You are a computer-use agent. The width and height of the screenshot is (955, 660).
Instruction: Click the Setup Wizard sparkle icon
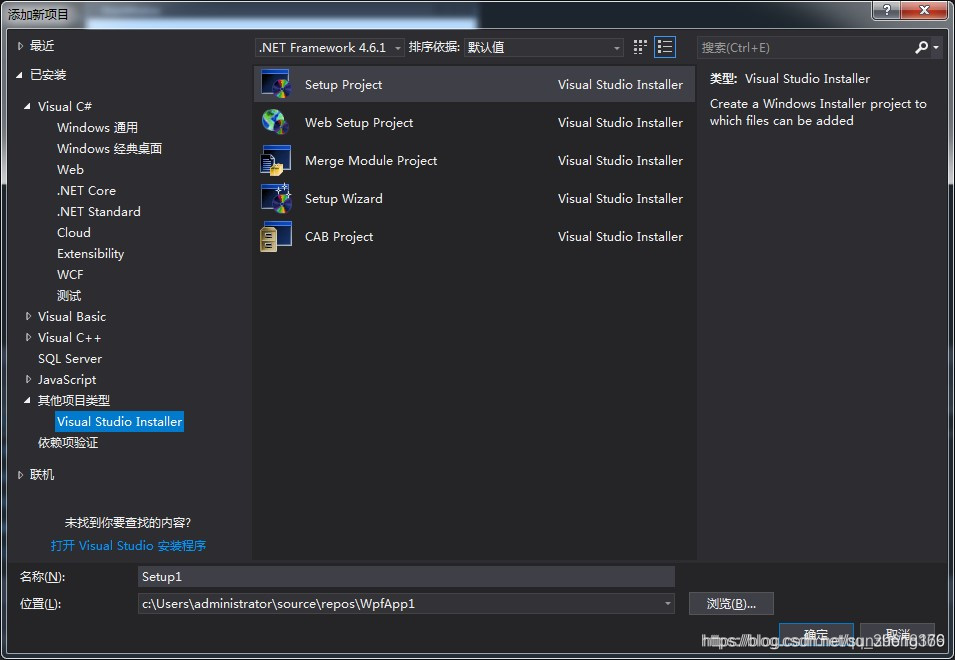coord(276,198)
